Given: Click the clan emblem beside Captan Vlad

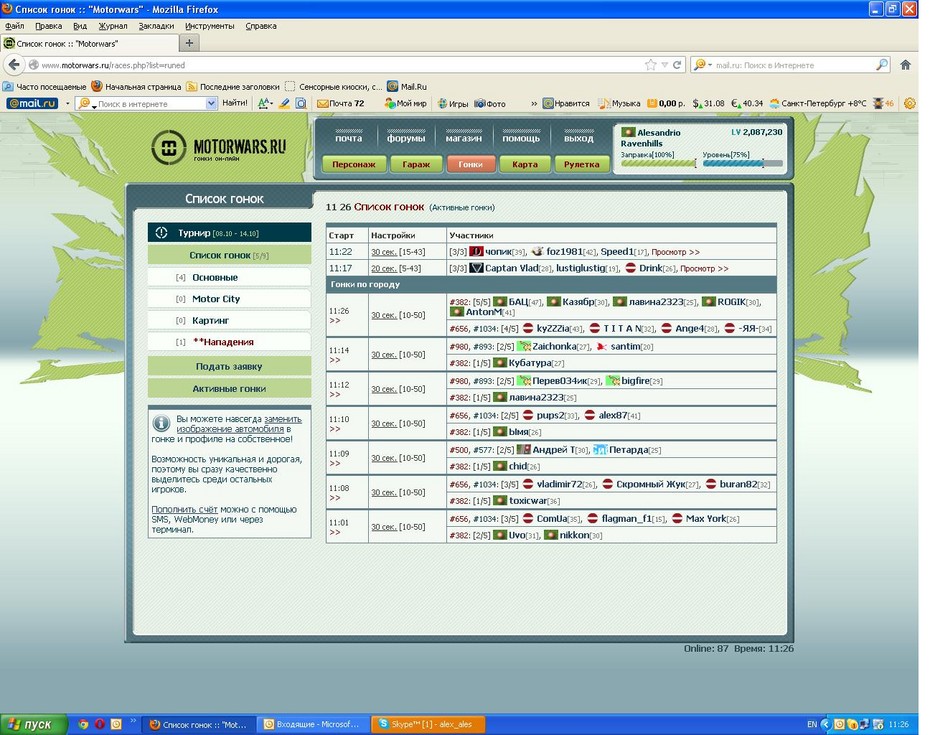Looking at the screenshot, I should [476, 268].
